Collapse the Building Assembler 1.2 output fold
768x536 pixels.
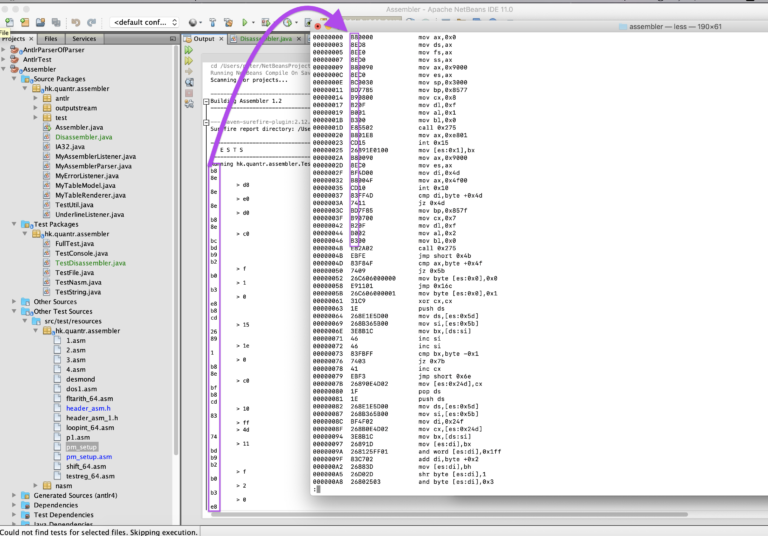(206, 101)
